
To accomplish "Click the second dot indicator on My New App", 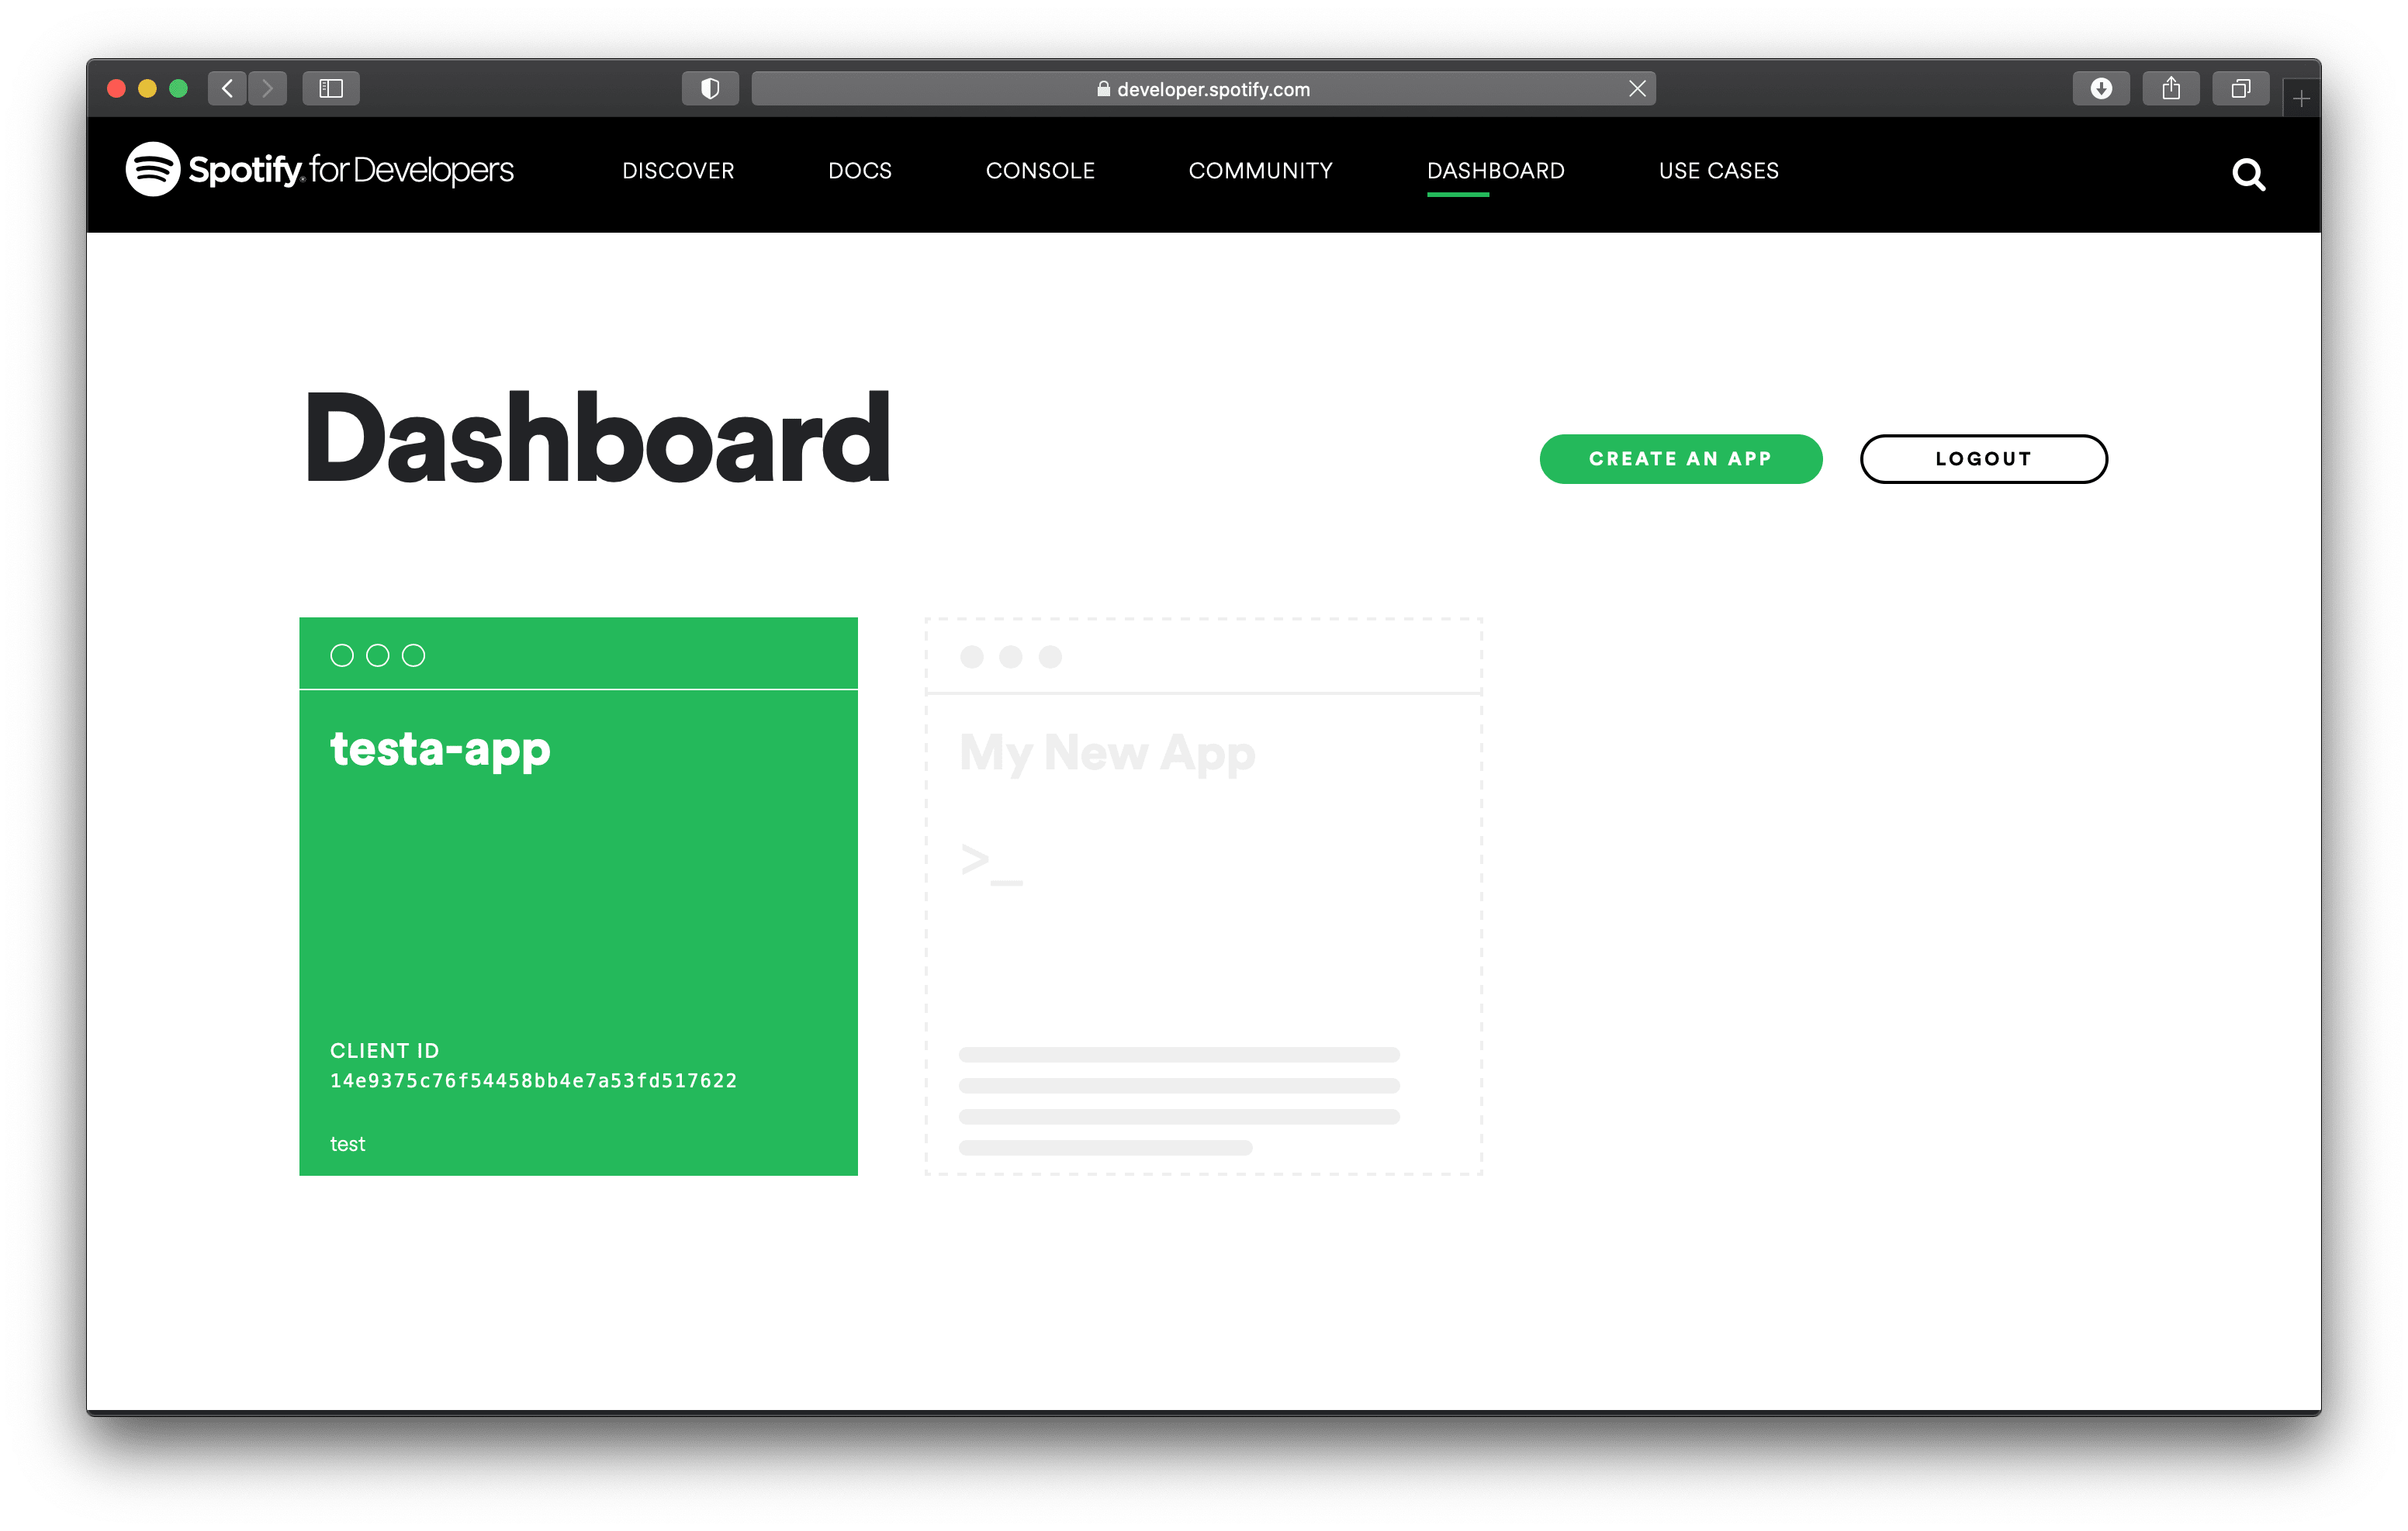I will tap(1015, 658).
